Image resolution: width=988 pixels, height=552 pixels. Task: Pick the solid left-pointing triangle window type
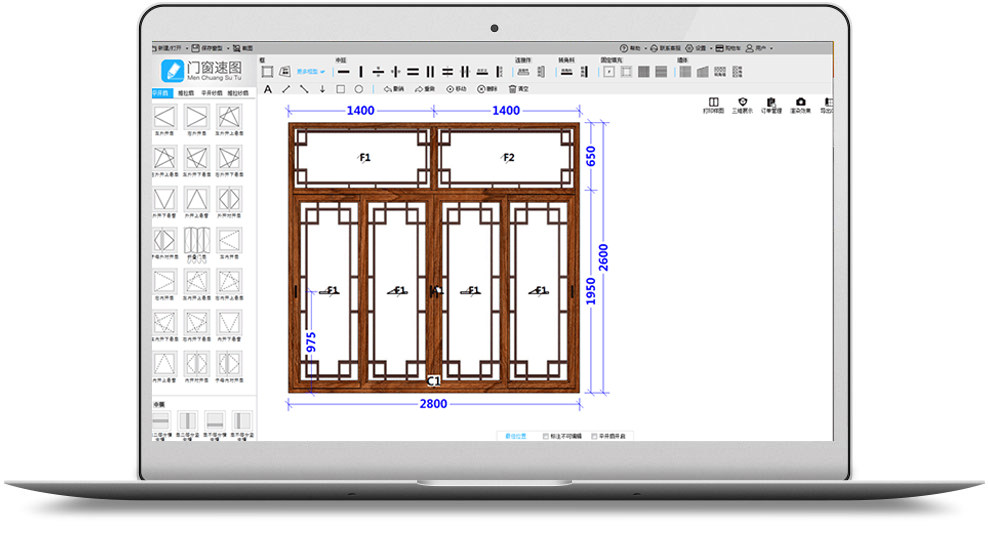pos(164,117)
